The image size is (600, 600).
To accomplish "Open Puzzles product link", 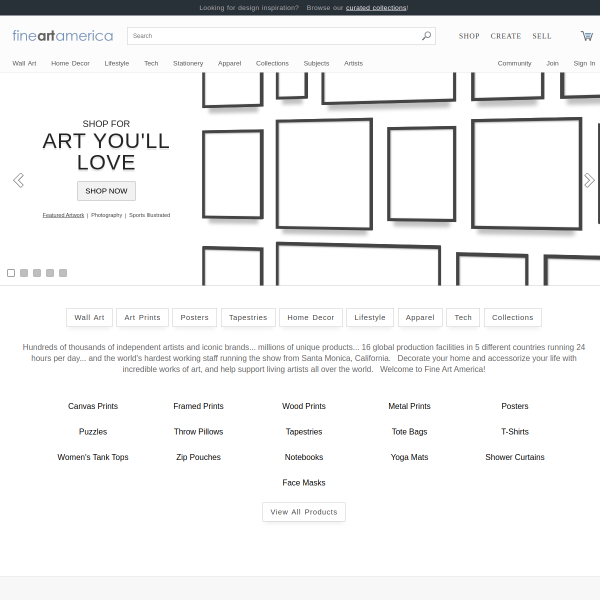I will tap(93, 432).
